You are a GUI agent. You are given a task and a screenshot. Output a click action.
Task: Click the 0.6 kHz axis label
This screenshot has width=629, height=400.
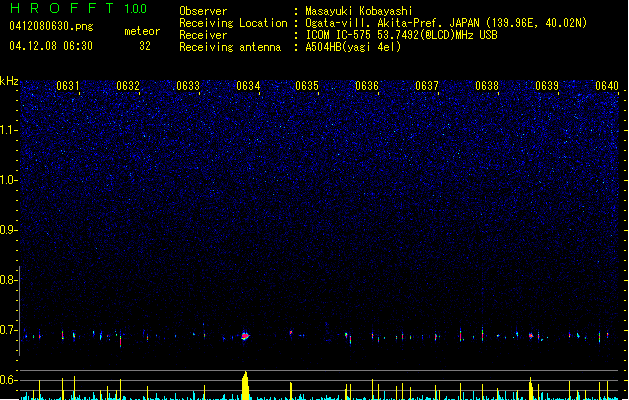(x=9, y=380)
